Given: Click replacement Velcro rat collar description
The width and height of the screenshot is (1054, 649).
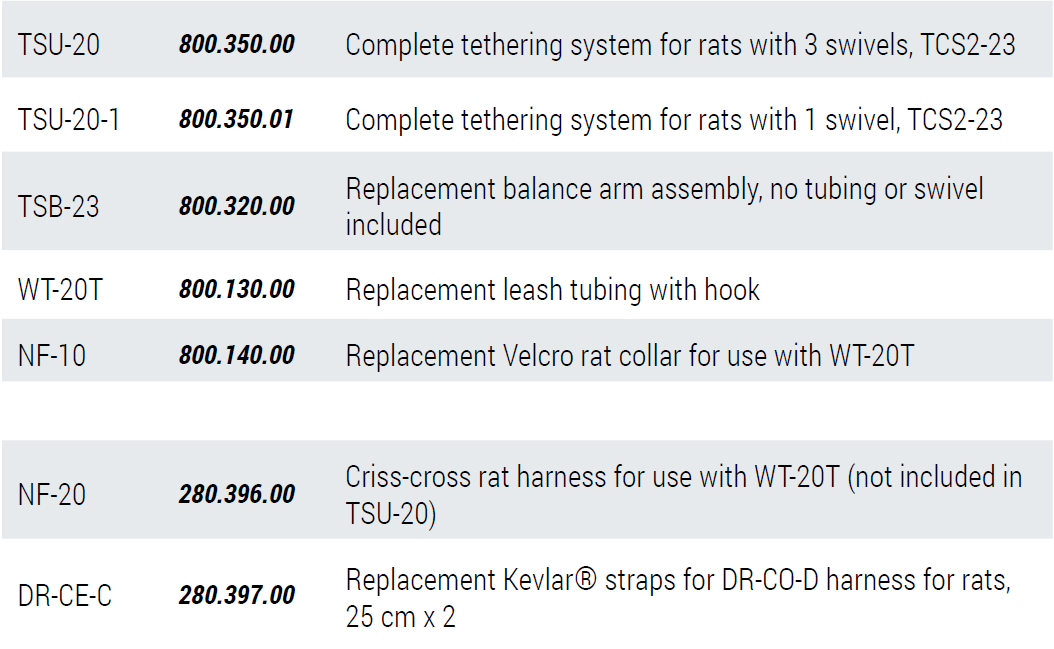Looking at the screenshot, I should click(629, 355).
